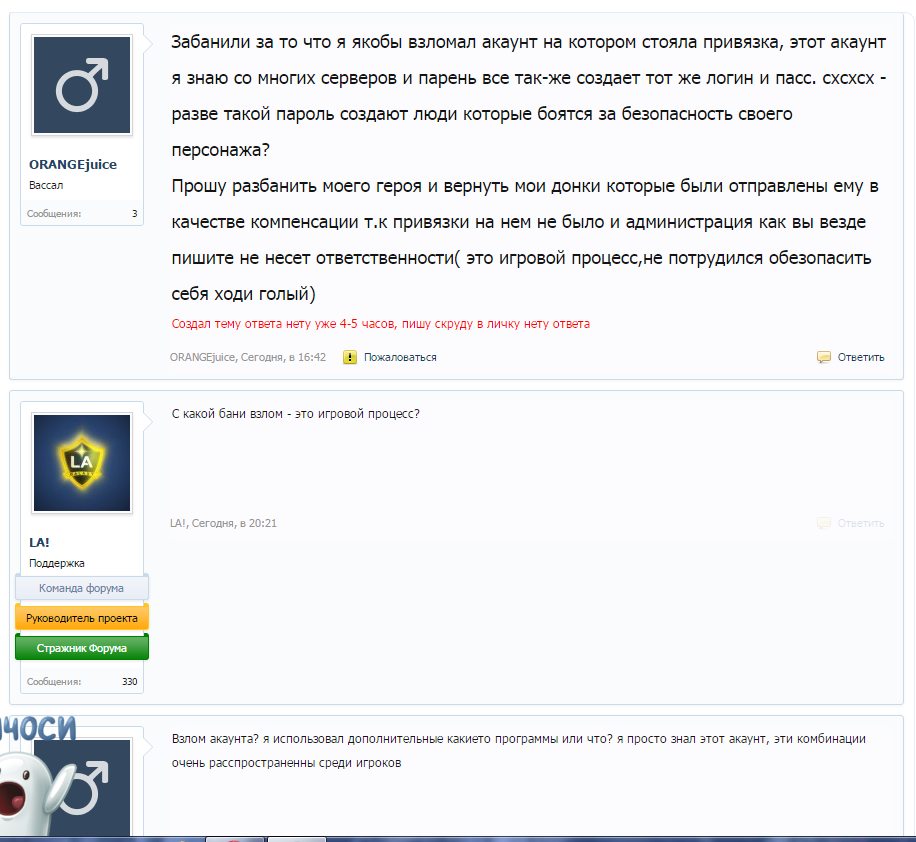Screen dimensions: 916x842
Task: Click the reply bubble icon on LA!'s post
Action: coord(823,523)
